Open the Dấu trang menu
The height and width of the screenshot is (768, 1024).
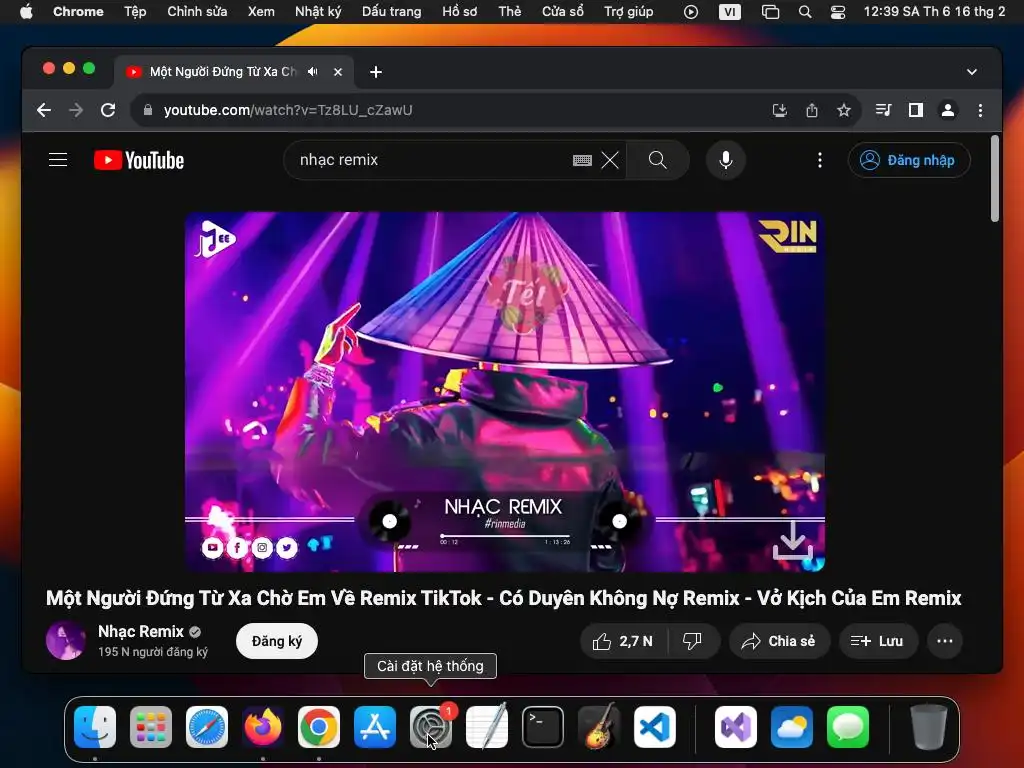(x=391, y=12)
